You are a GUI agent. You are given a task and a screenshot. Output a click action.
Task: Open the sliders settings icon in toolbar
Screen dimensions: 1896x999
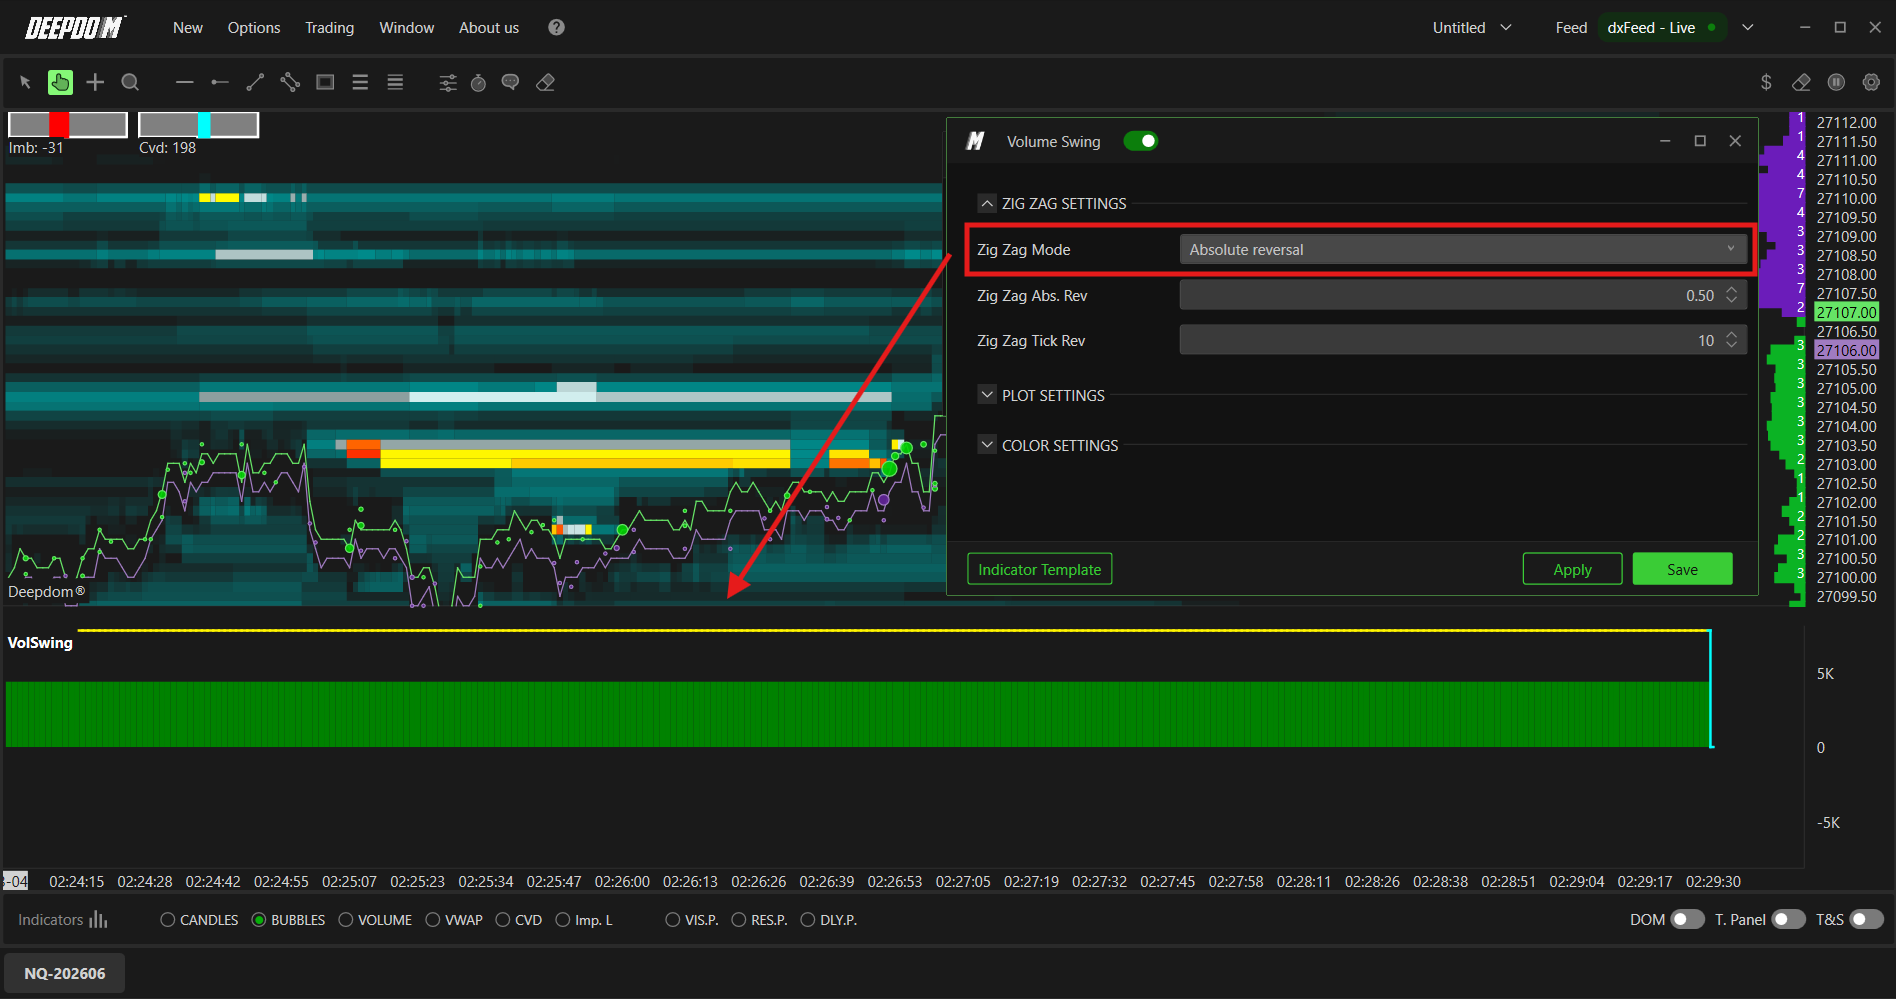coord(448,83)
